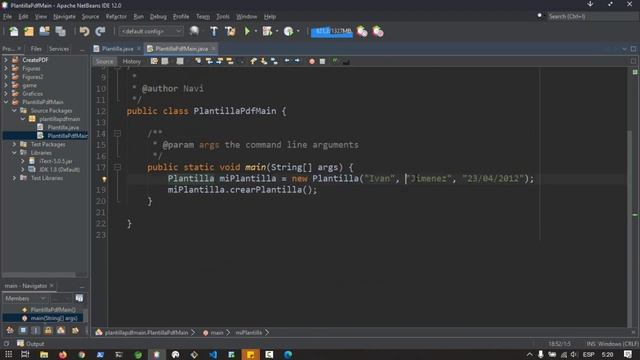Viewport: 640px width, 360px height.
Task: Switch to the Plantilla.java editor tab
Action: tap(118, 49)
